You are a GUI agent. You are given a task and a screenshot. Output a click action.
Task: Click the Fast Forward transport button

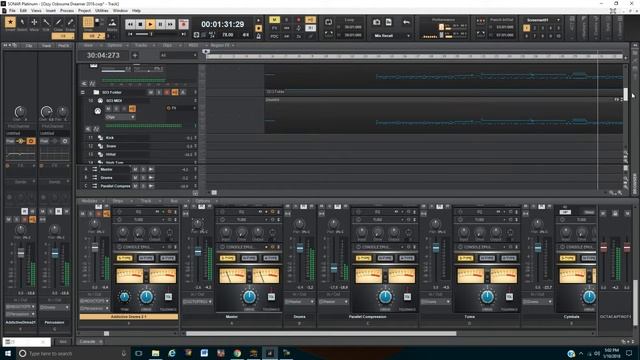tap(170, 24)
